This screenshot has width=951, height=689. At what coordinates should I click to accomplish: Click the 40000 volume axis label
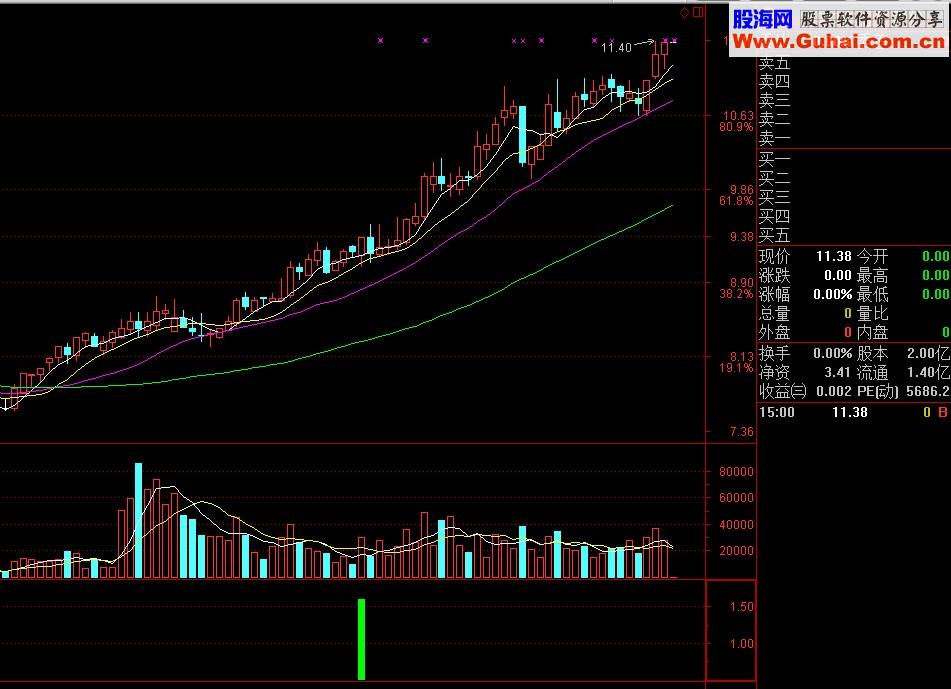(736, 525)
